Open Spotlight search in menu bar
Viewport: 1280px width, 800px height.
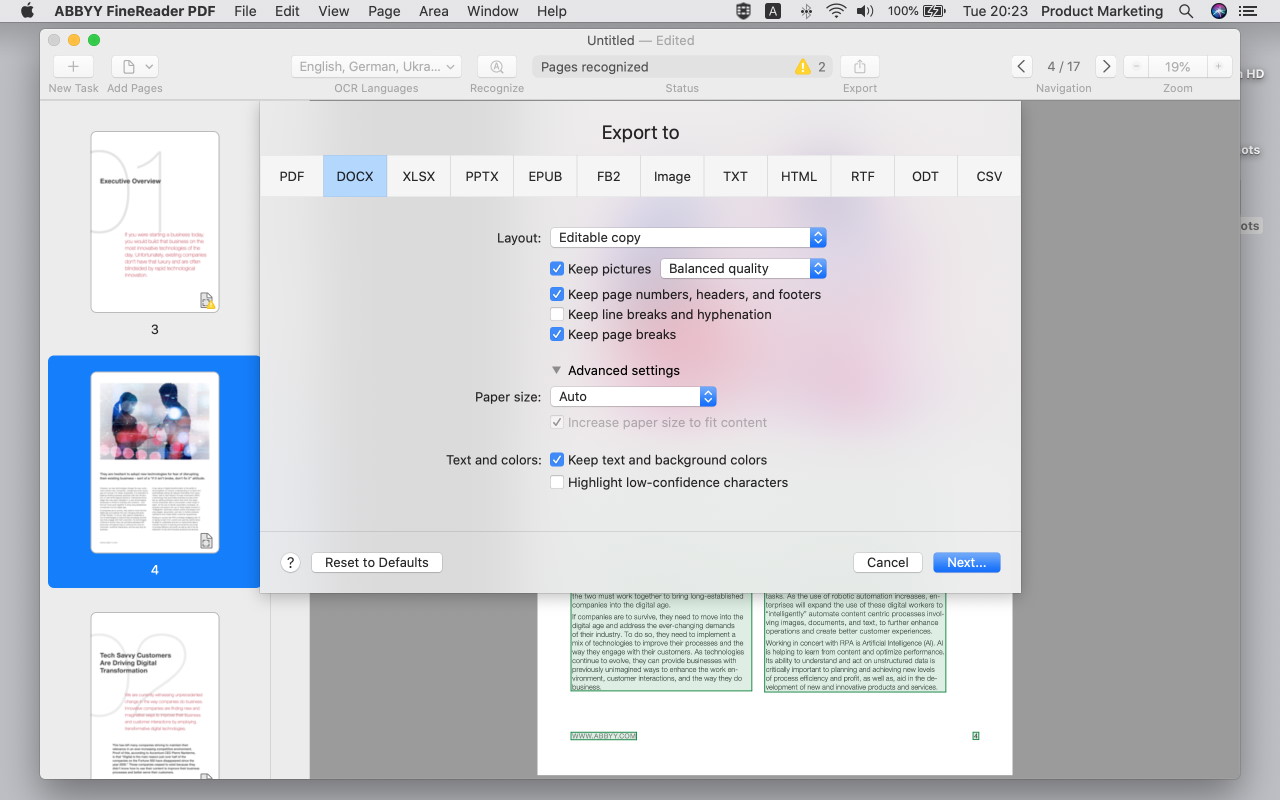tap(1185, 12)
